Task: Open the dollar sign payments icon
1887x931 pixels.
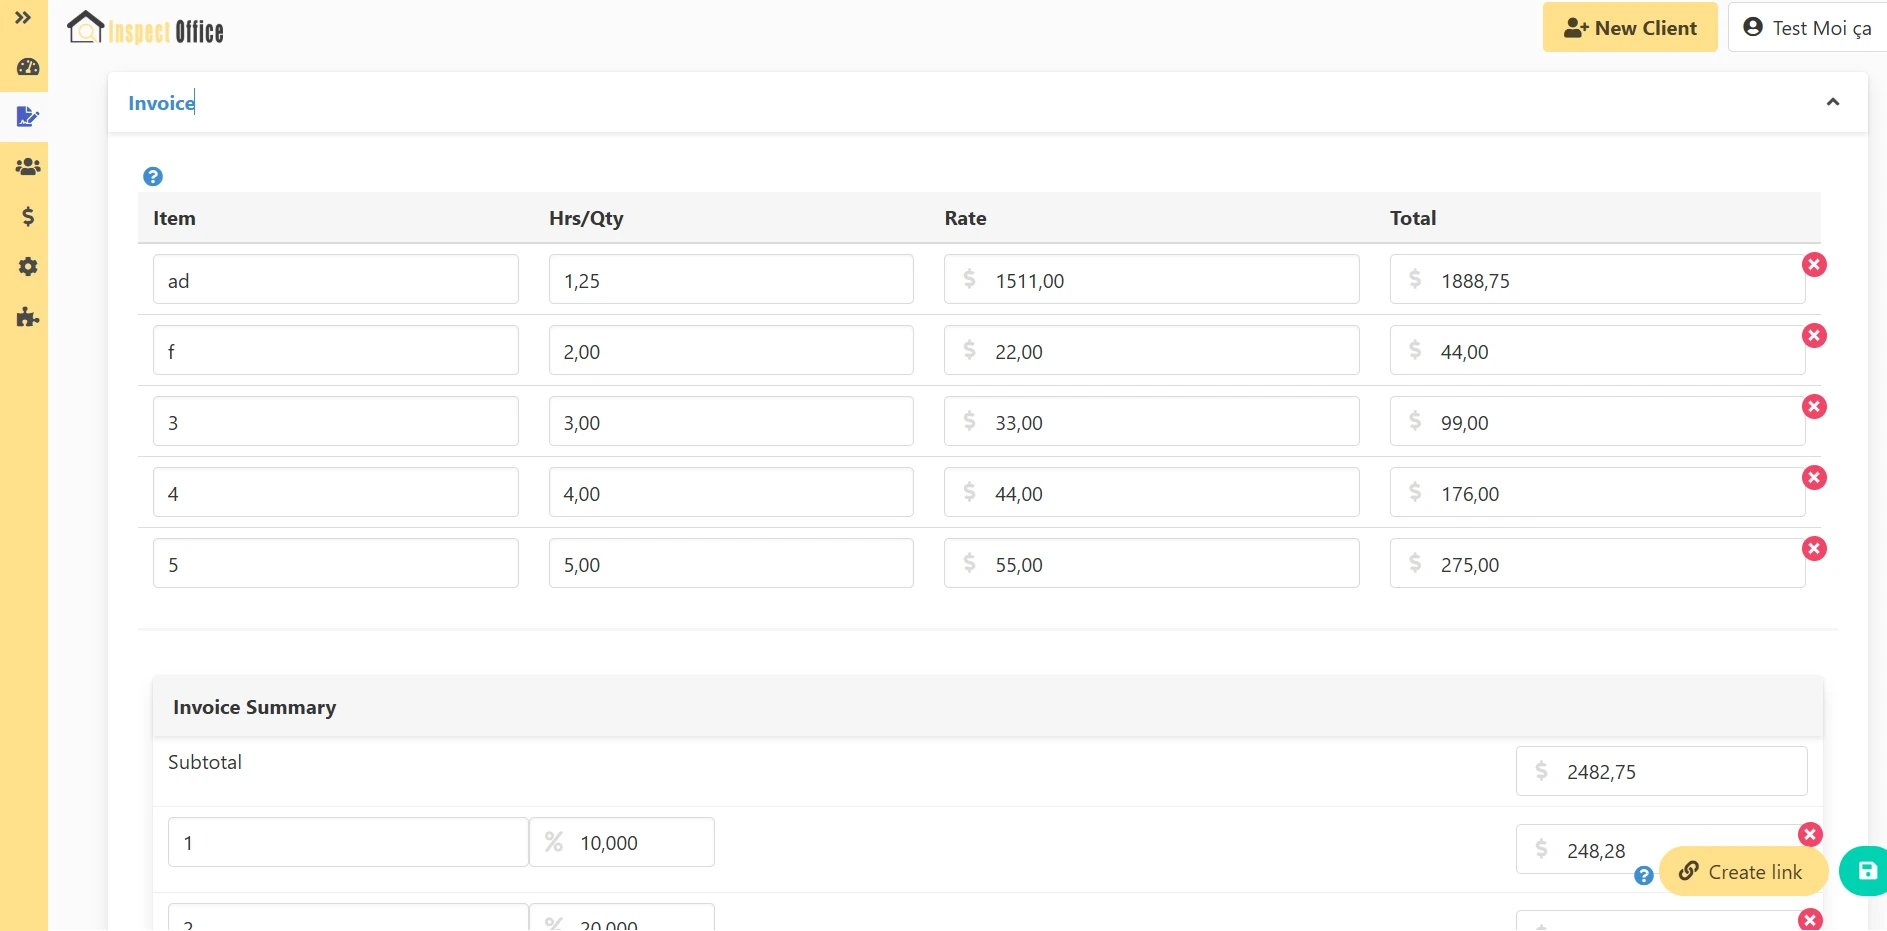Action: coord(28,217)
